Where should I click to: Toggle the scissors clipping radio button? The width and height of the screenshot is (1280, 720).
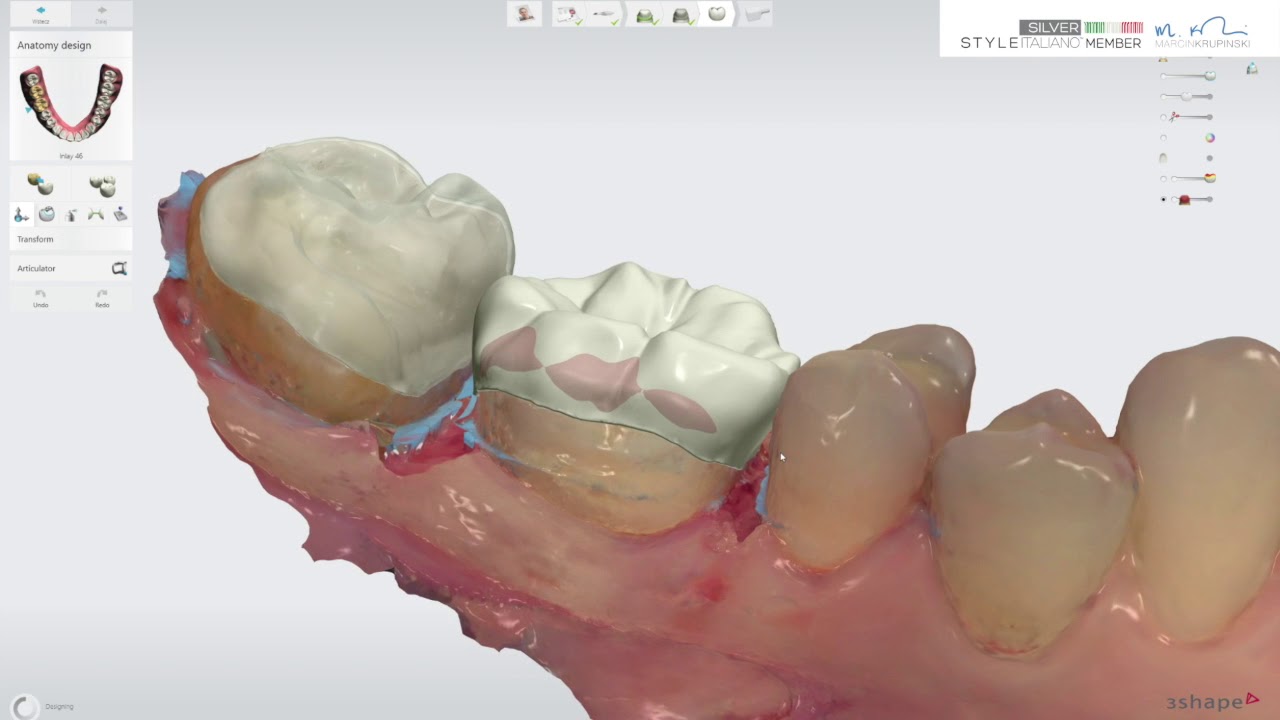1163,117
